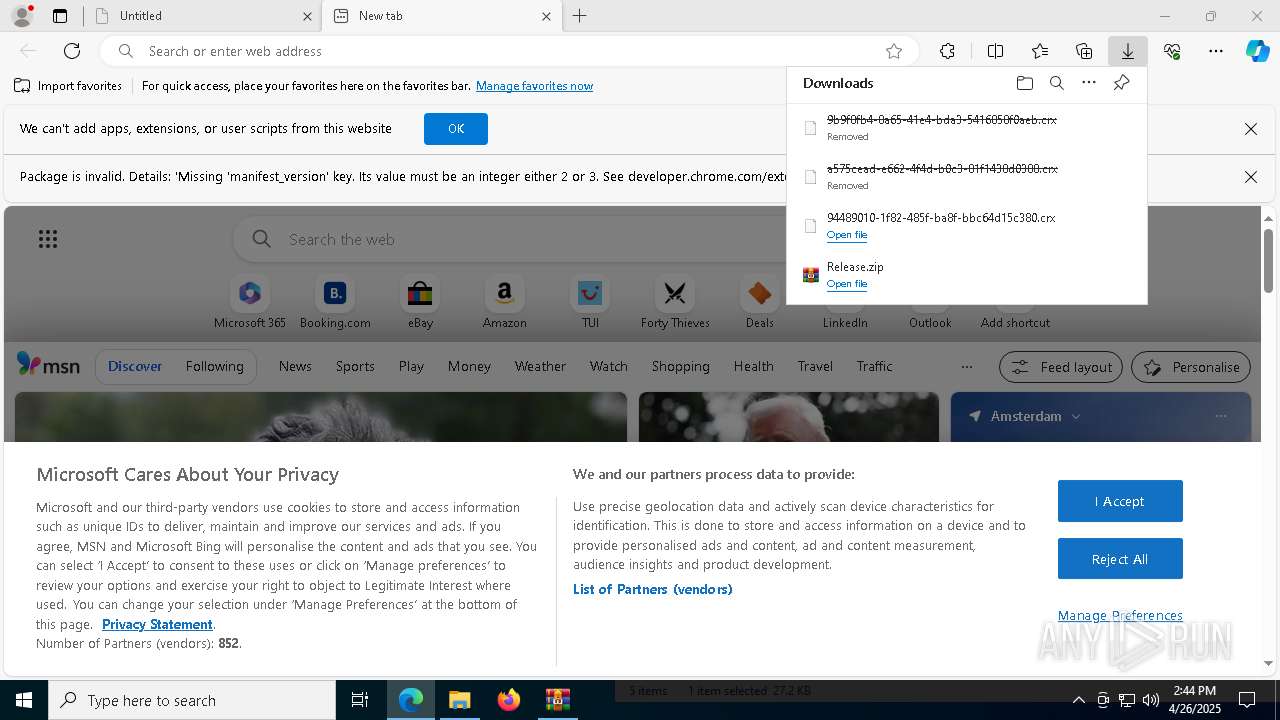Image resolution: width=1280 pixels, height=720 pixels.
Task: Refresh the page with reload icon
Action: (x=72, y=51)
